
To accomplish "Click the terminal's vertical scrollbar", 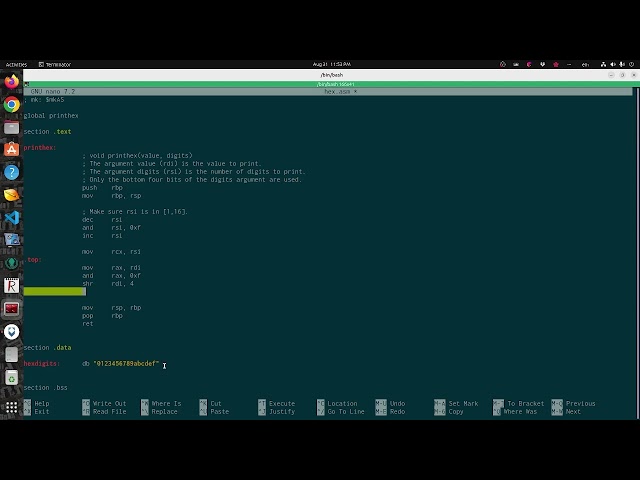I will click(x=637, y=253).
